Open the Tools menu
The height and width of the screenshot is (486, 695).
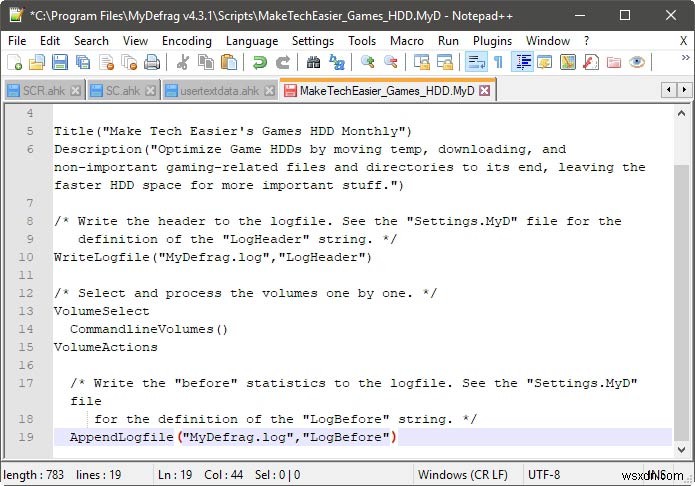362,41
